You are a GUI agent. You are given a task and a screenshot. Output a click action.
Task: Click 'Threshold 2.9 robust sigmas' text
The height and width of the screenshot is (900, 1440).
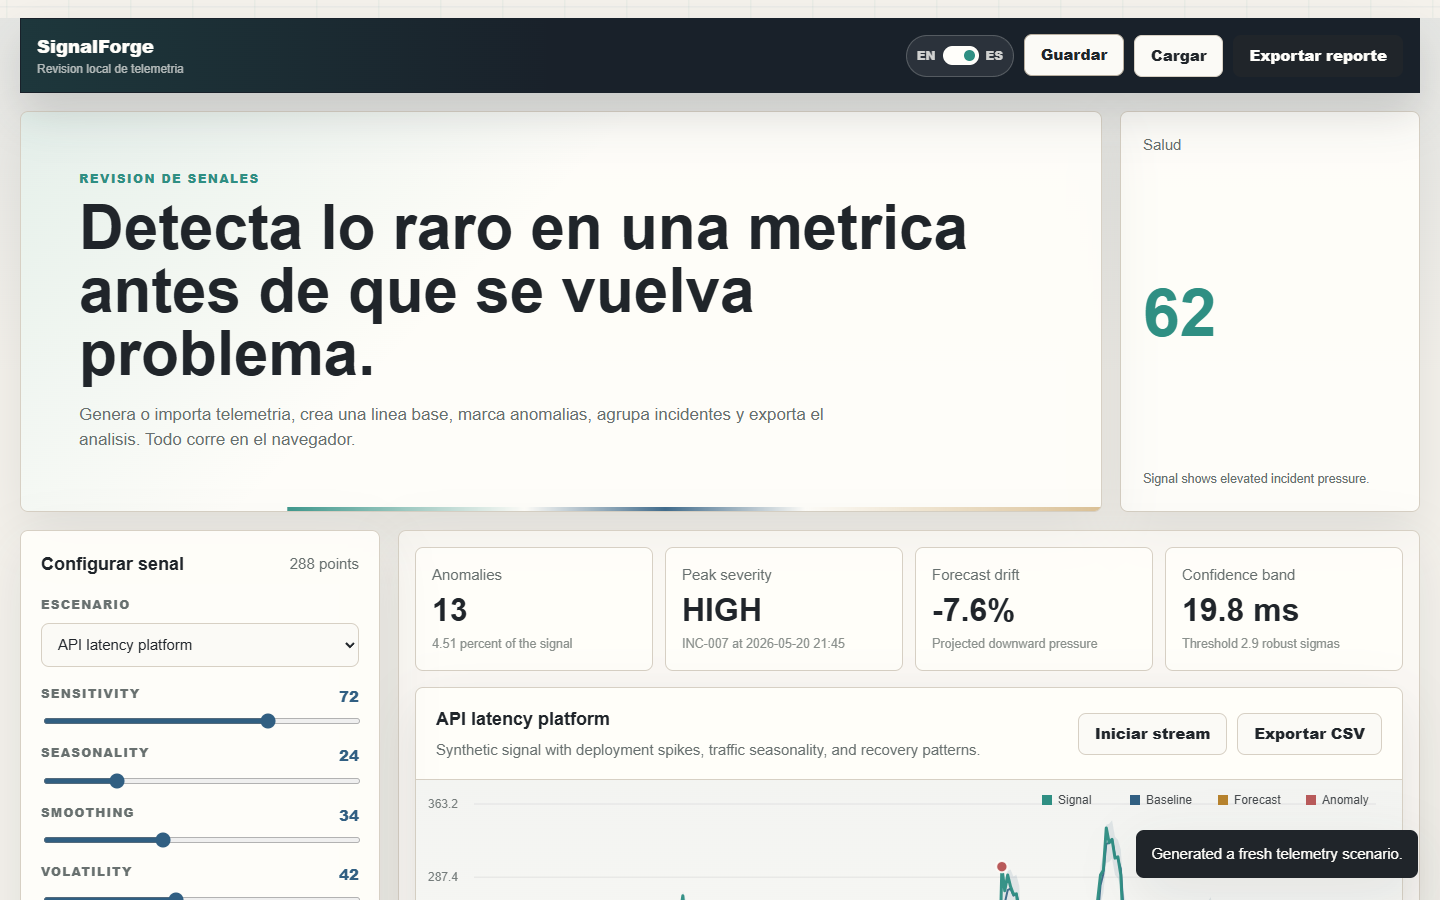(1261, 644)
